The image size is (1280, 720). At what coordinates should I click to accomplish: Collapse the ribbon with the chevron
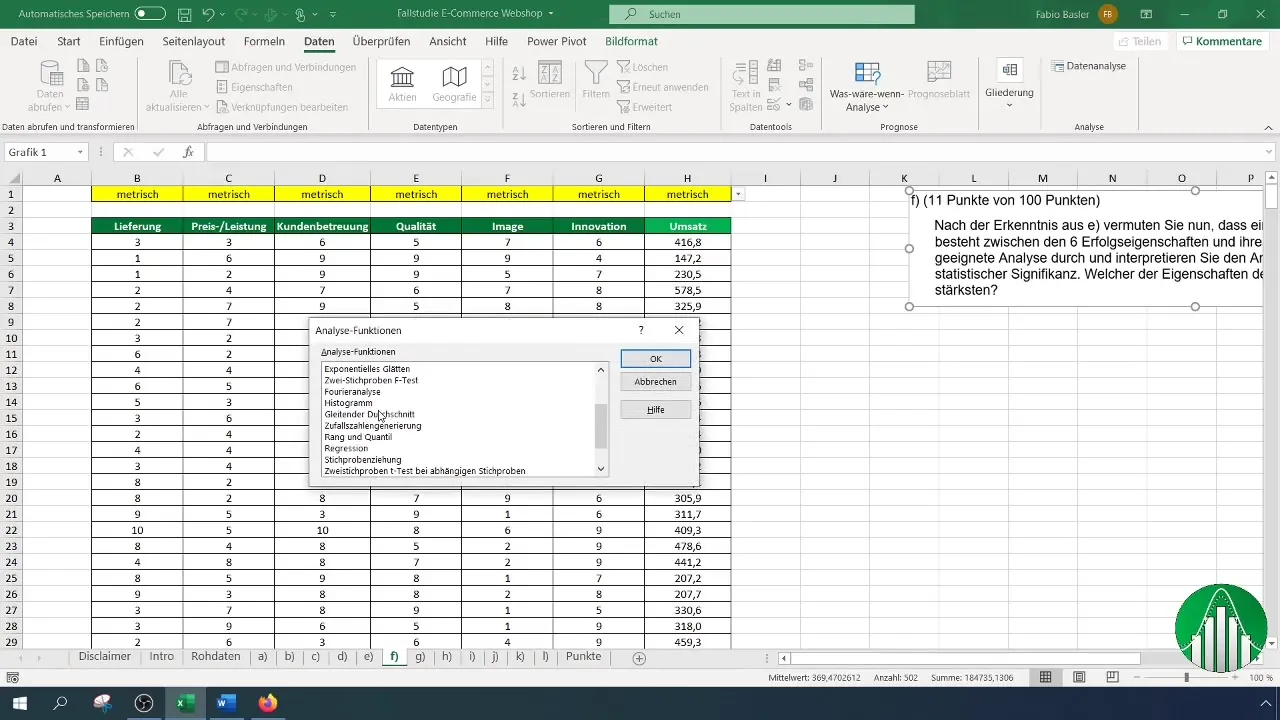coord(1267,128)
